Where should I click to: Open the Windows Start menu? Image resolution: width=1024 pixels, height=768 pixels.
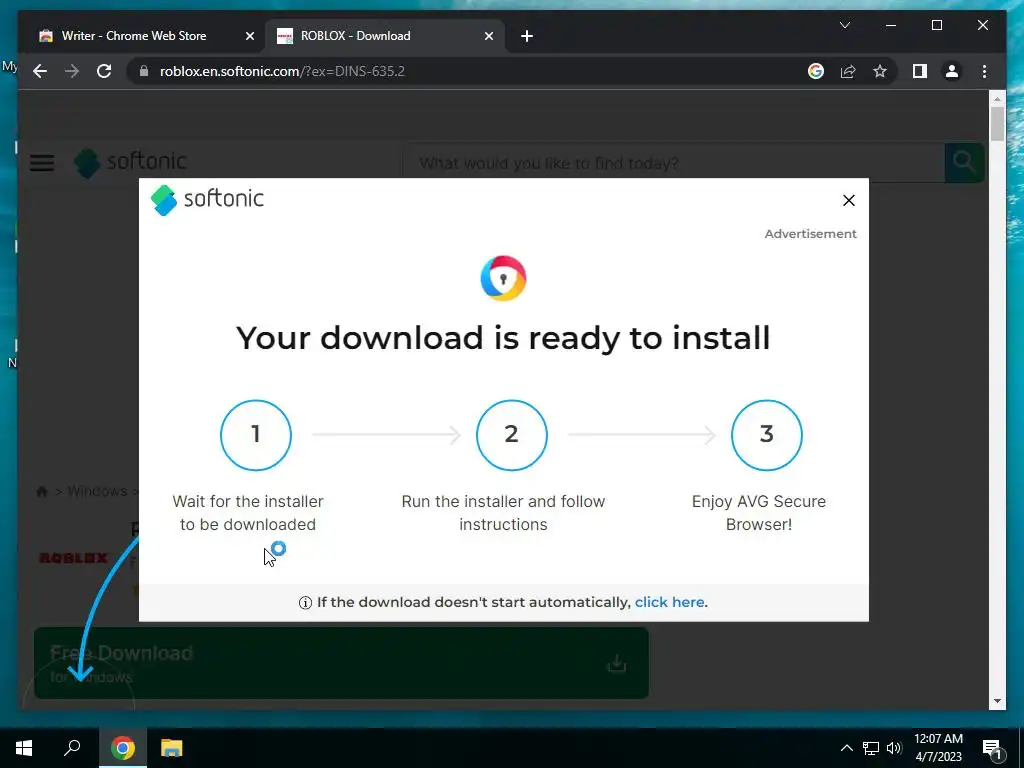click(x=24, y=748)
